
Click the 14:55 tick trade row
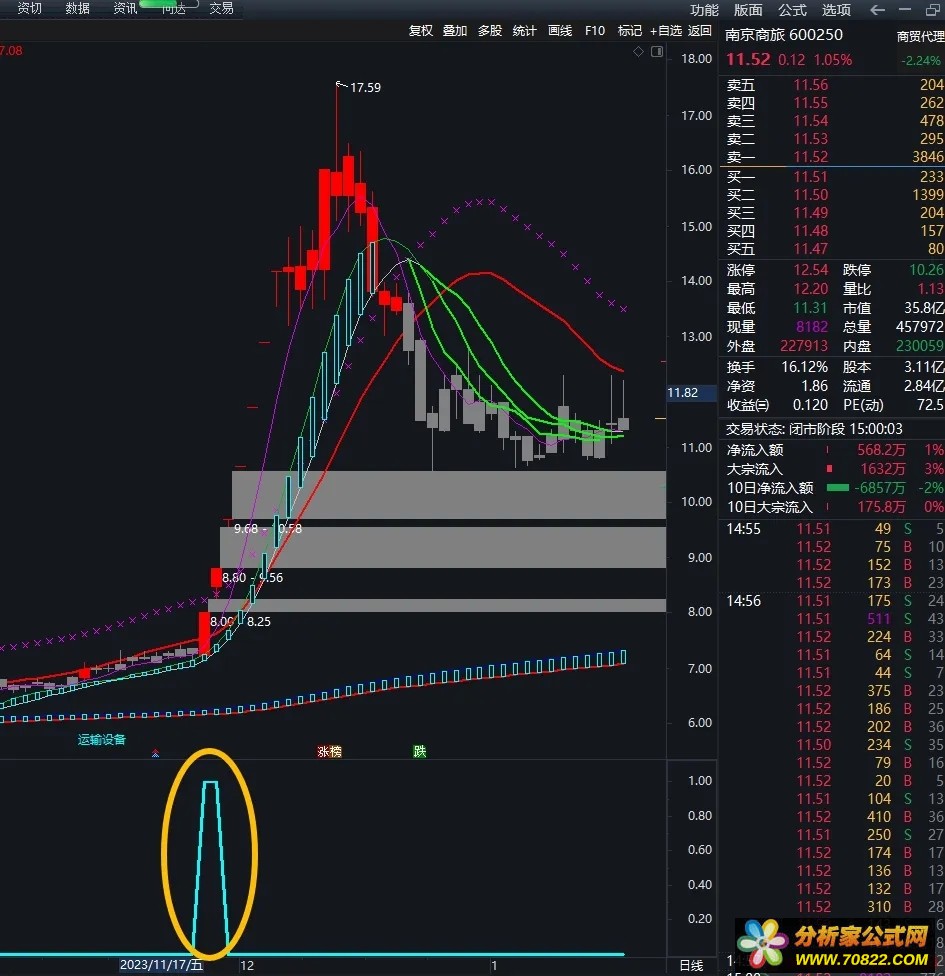(x=835, y=529)
